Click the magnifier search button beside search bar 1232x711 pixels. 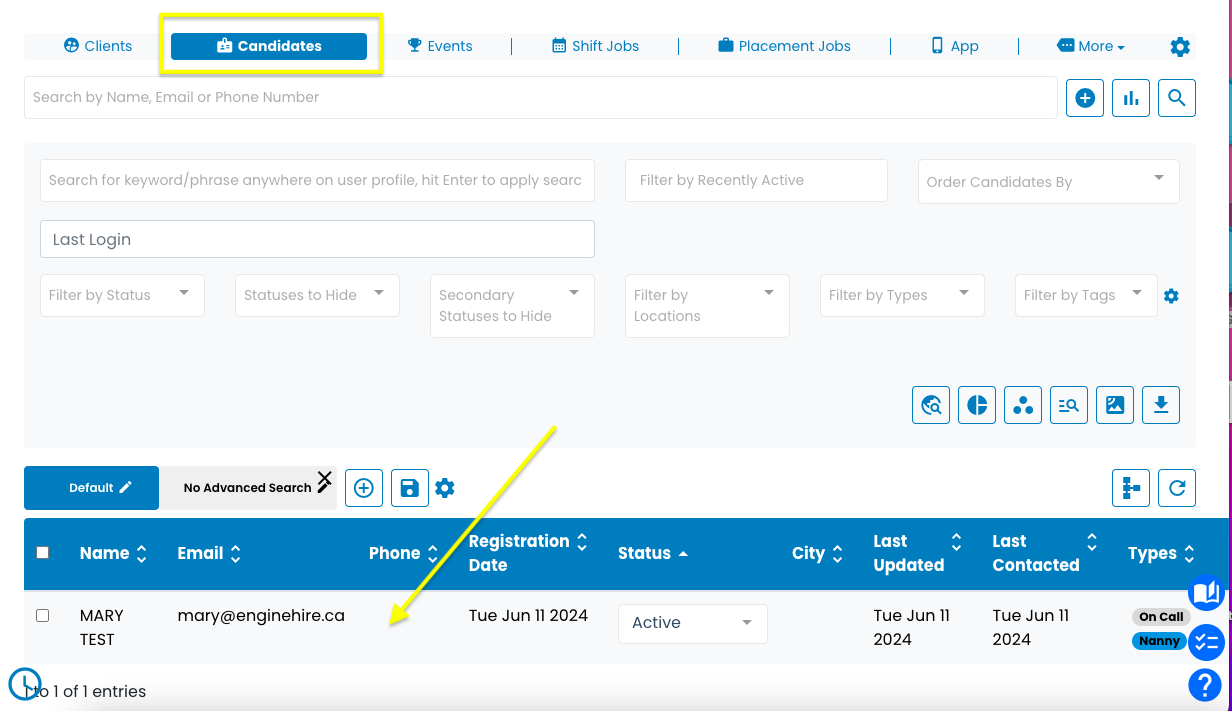1177,98
